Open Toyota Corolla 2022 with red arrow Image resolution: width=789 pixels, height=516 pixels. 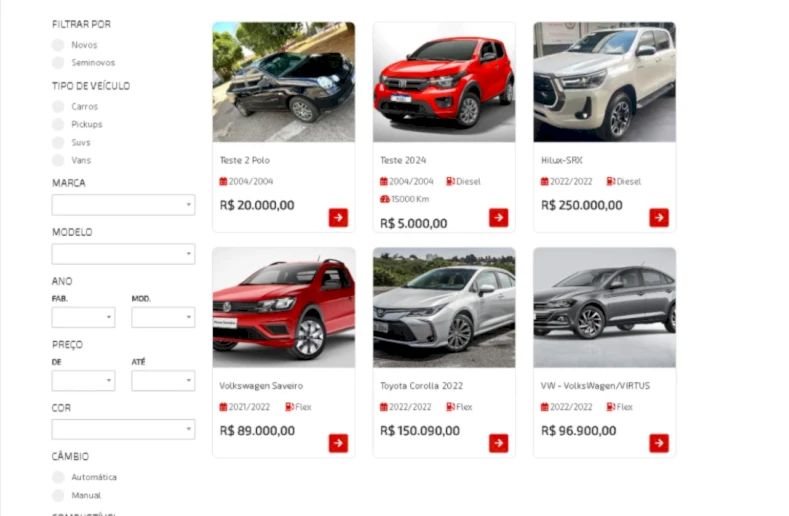[x=499, y=443]
